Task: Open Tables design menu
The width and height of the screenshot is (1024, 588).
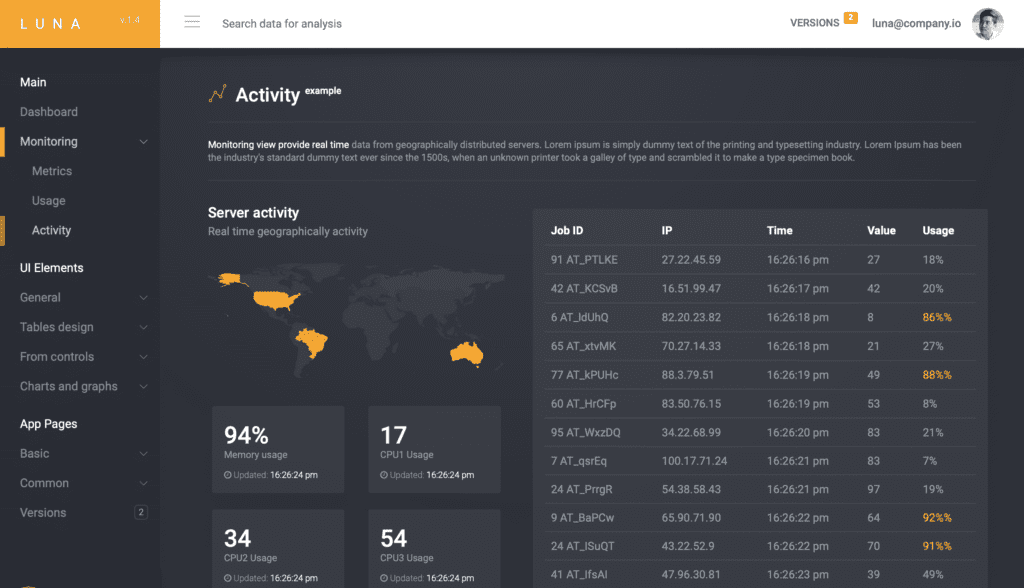Action: (x=57, y=327)
